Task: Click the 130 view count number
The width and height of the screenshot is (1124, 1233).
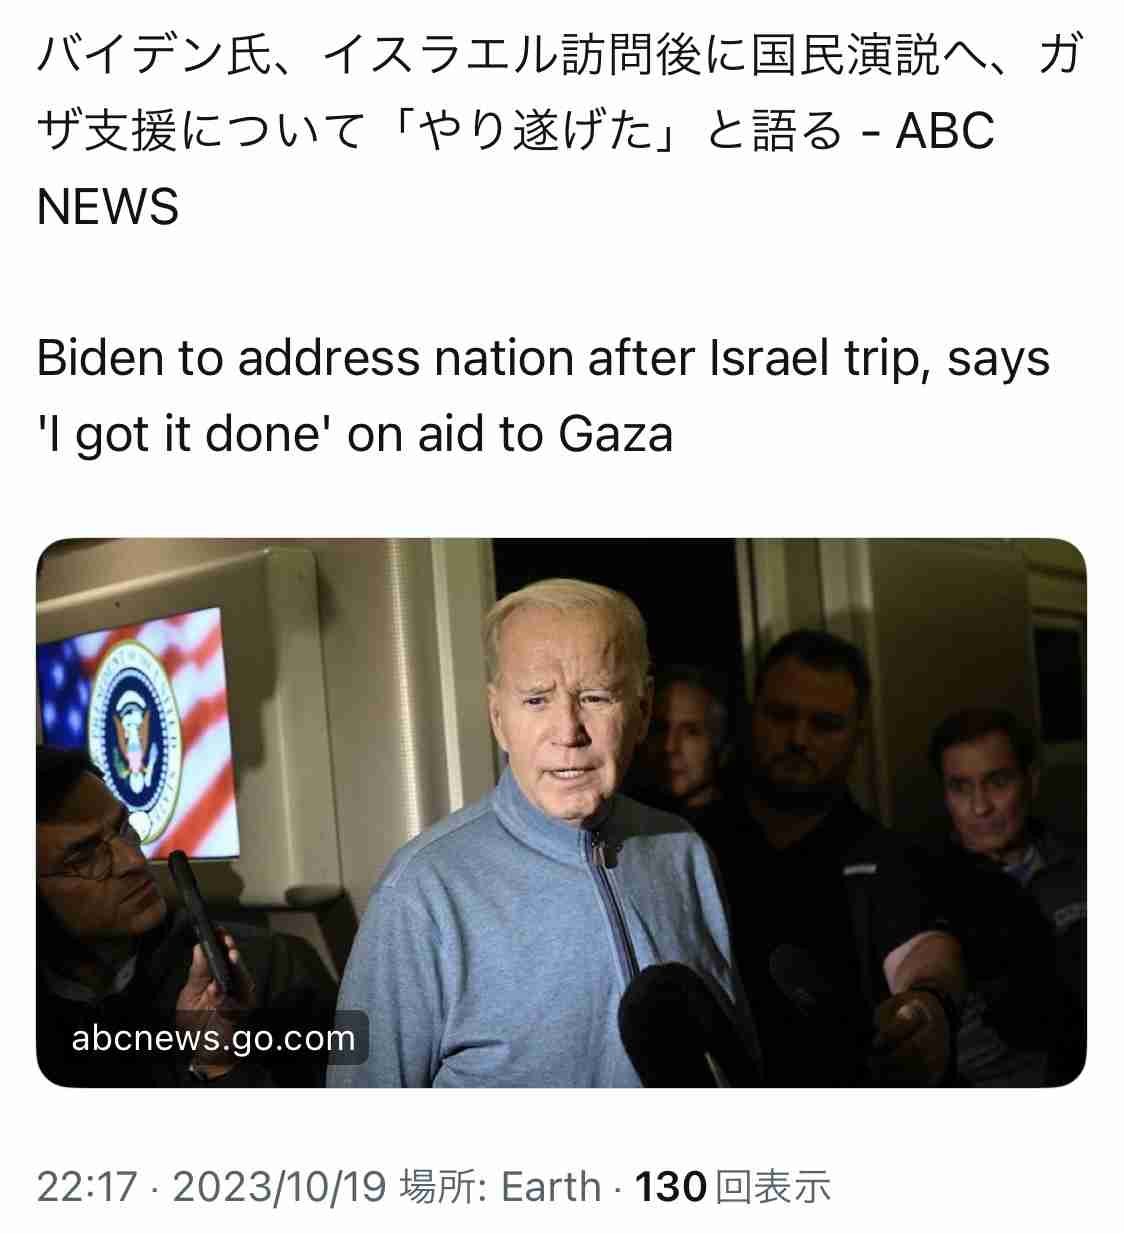Action: [x=671, y=1187]
